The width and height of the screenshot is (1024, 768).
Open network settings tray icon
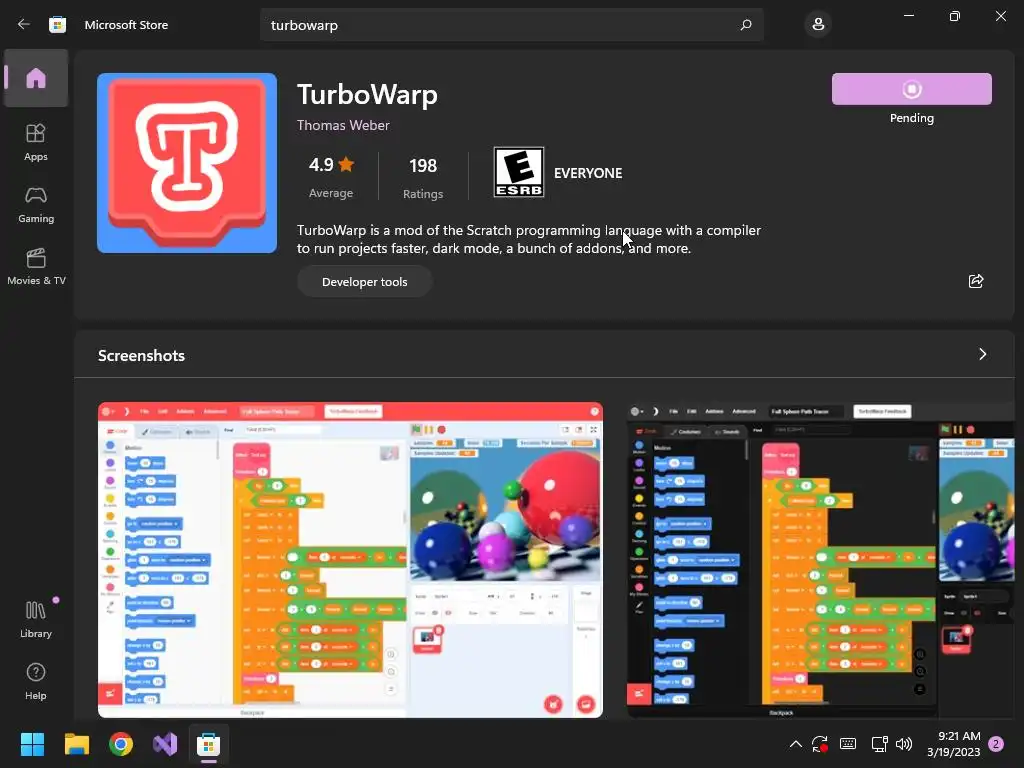pos(879,744)
